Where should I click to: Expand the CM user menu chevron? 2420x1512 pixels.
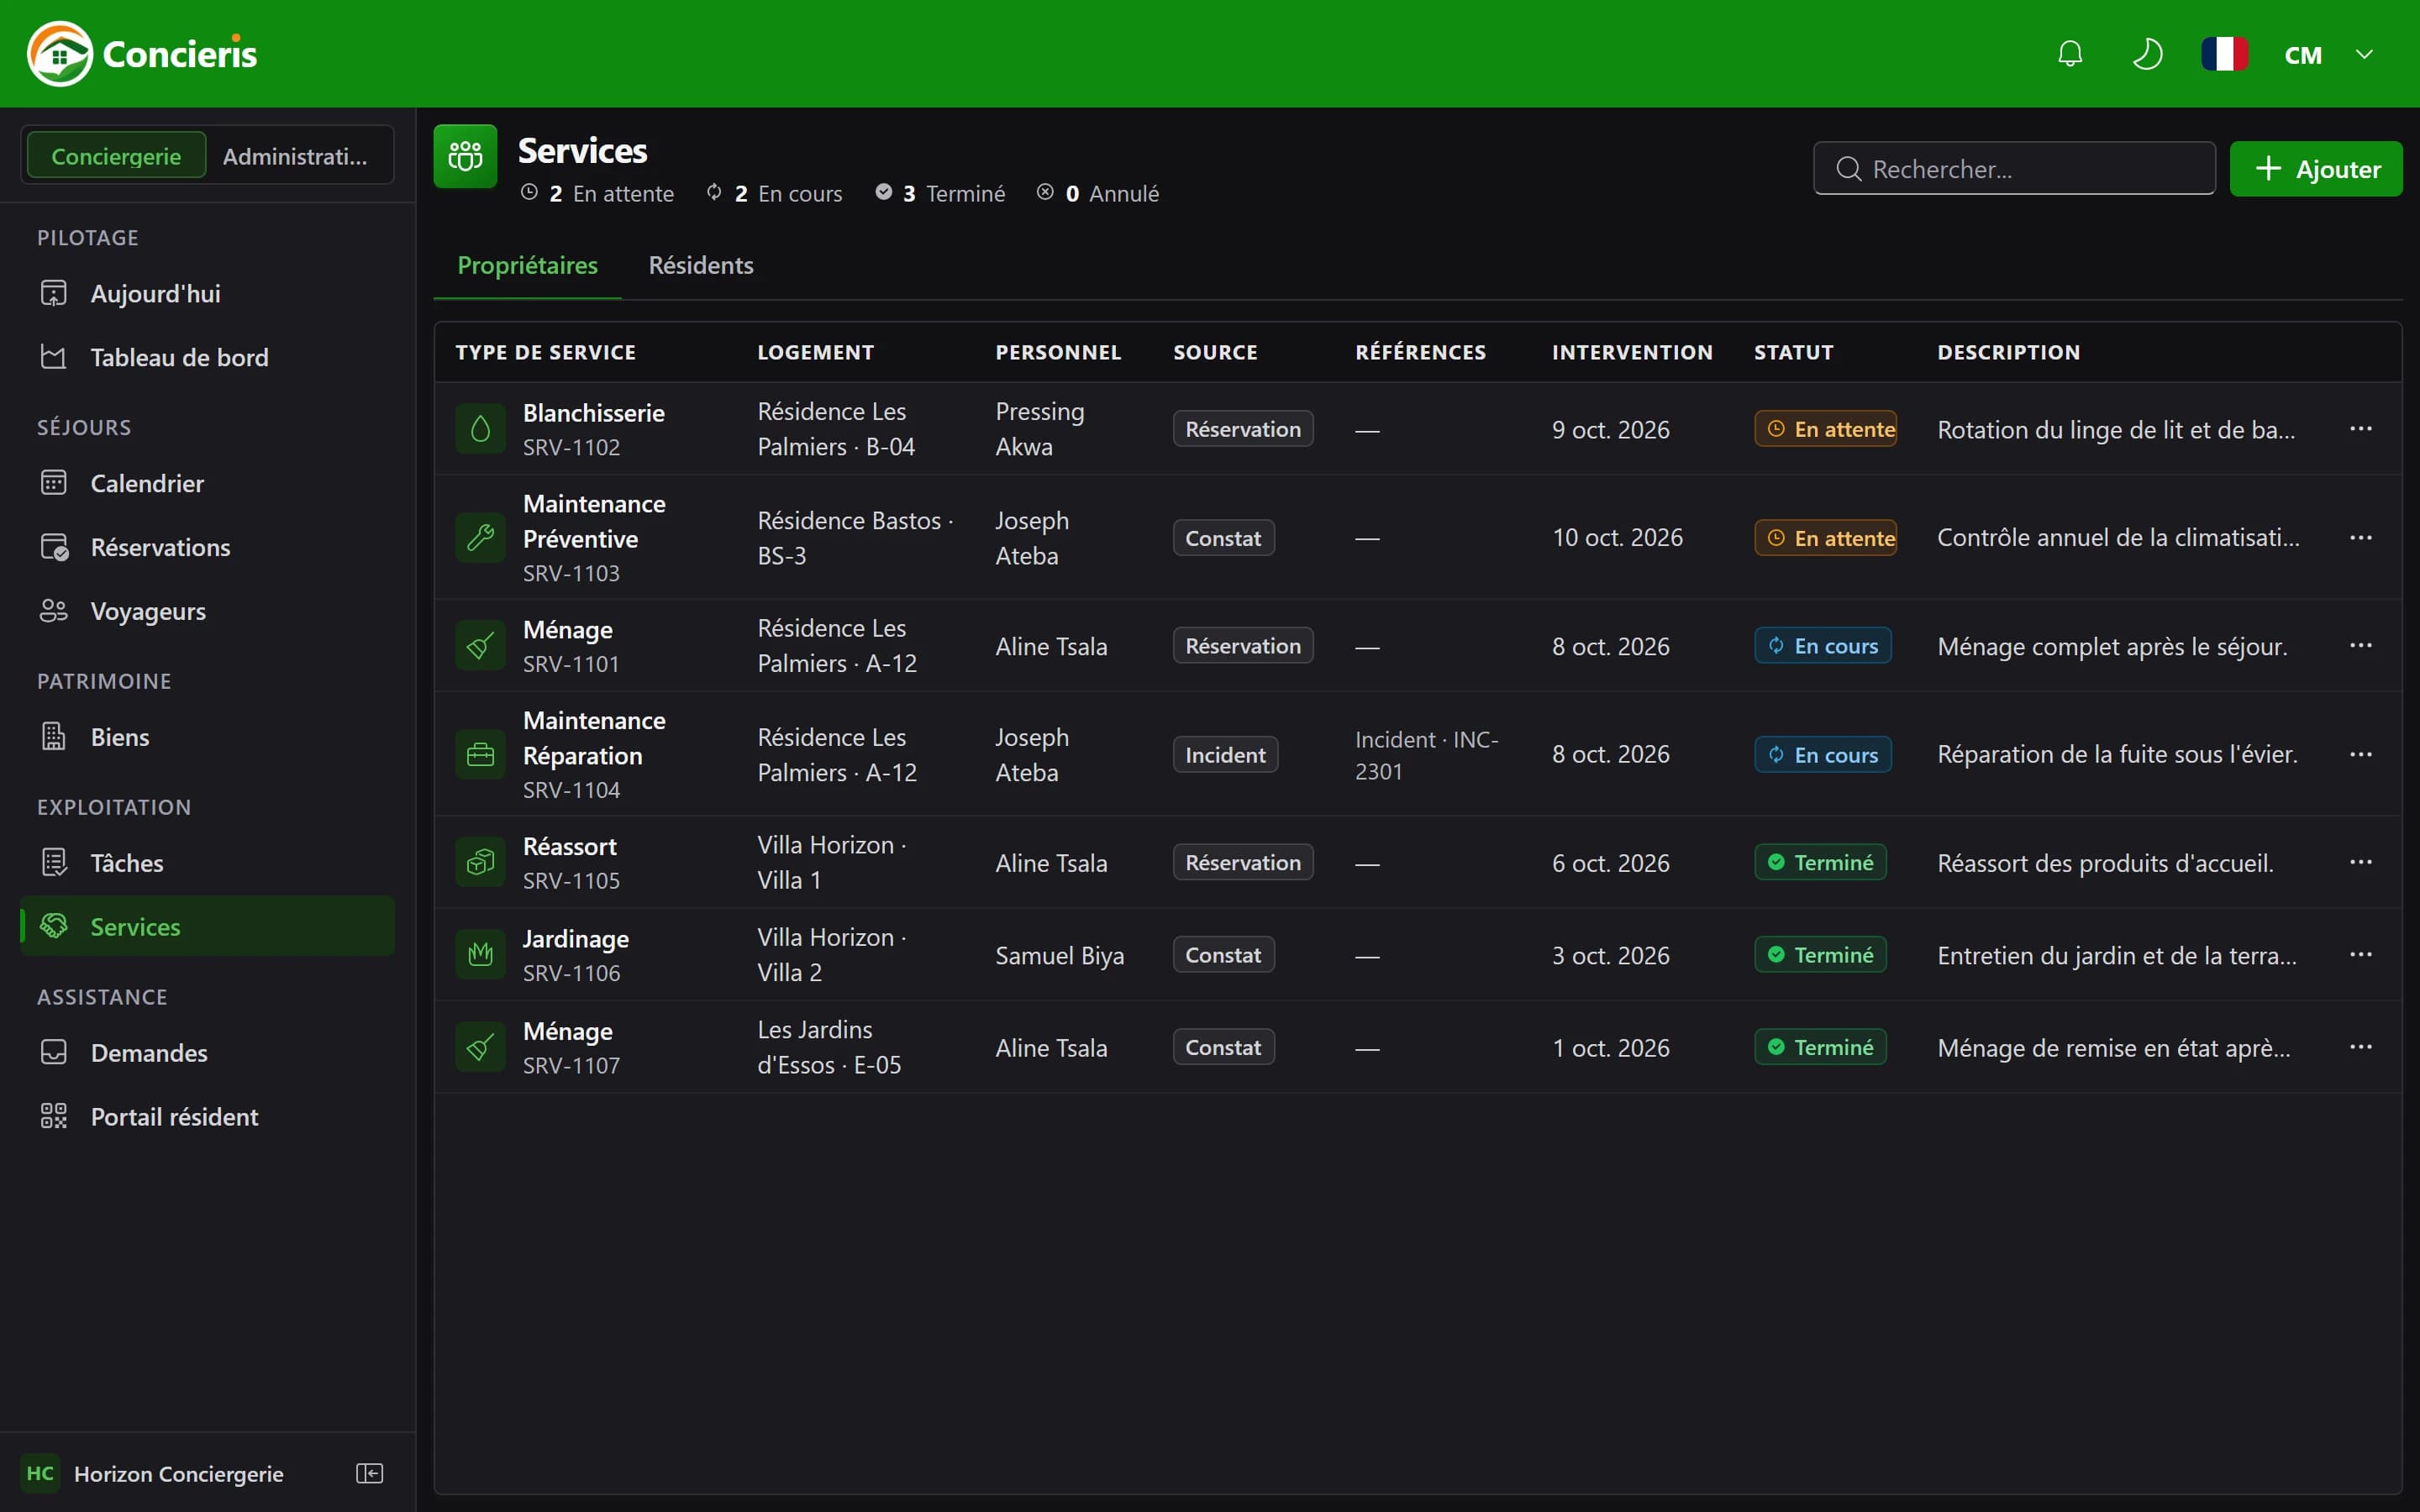2364,54
